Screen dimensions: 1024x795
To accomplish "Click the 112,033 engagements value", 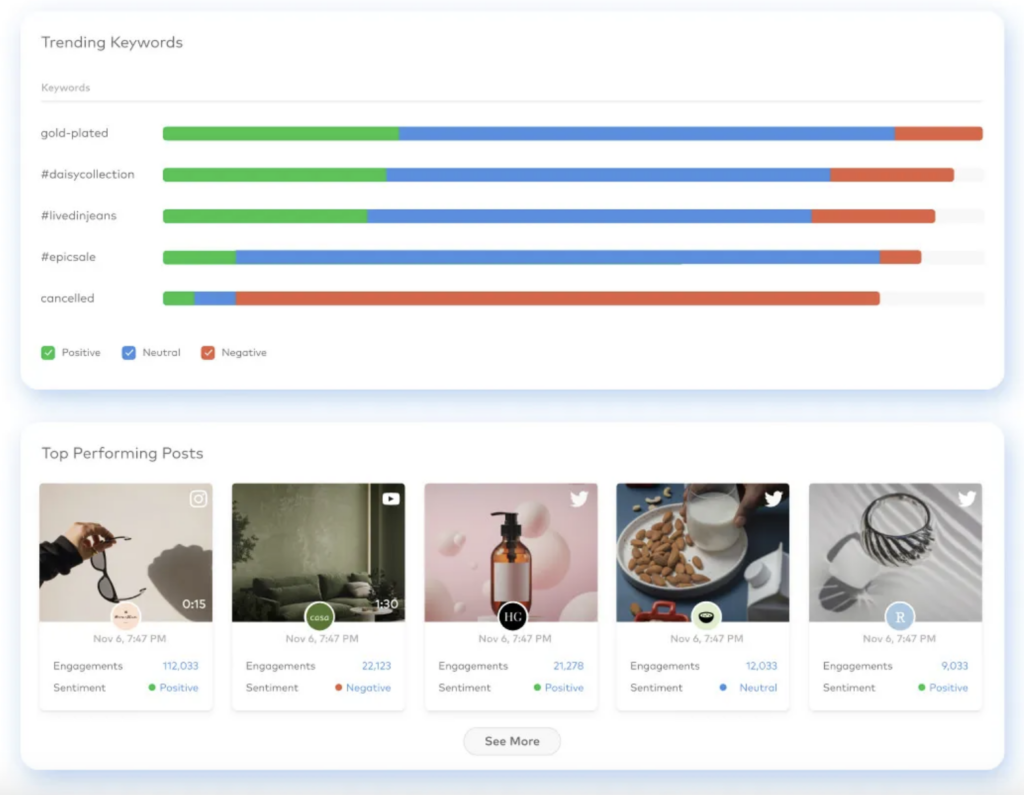I will coord(180,666).
